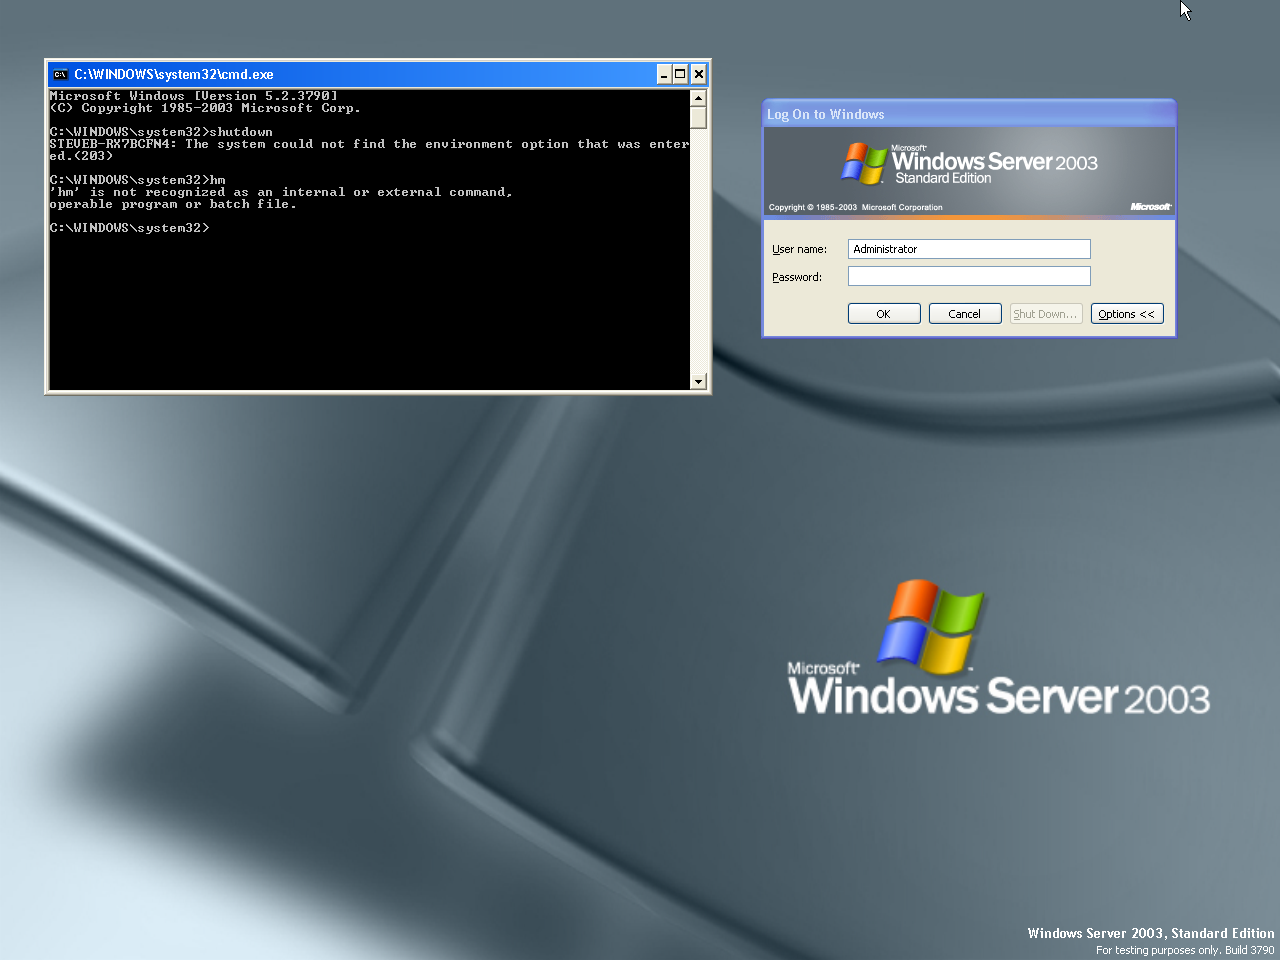Maximize the cmd.exe command prompt window
Viewport: 1280px width, 960px height.
(x=680, y=74)
